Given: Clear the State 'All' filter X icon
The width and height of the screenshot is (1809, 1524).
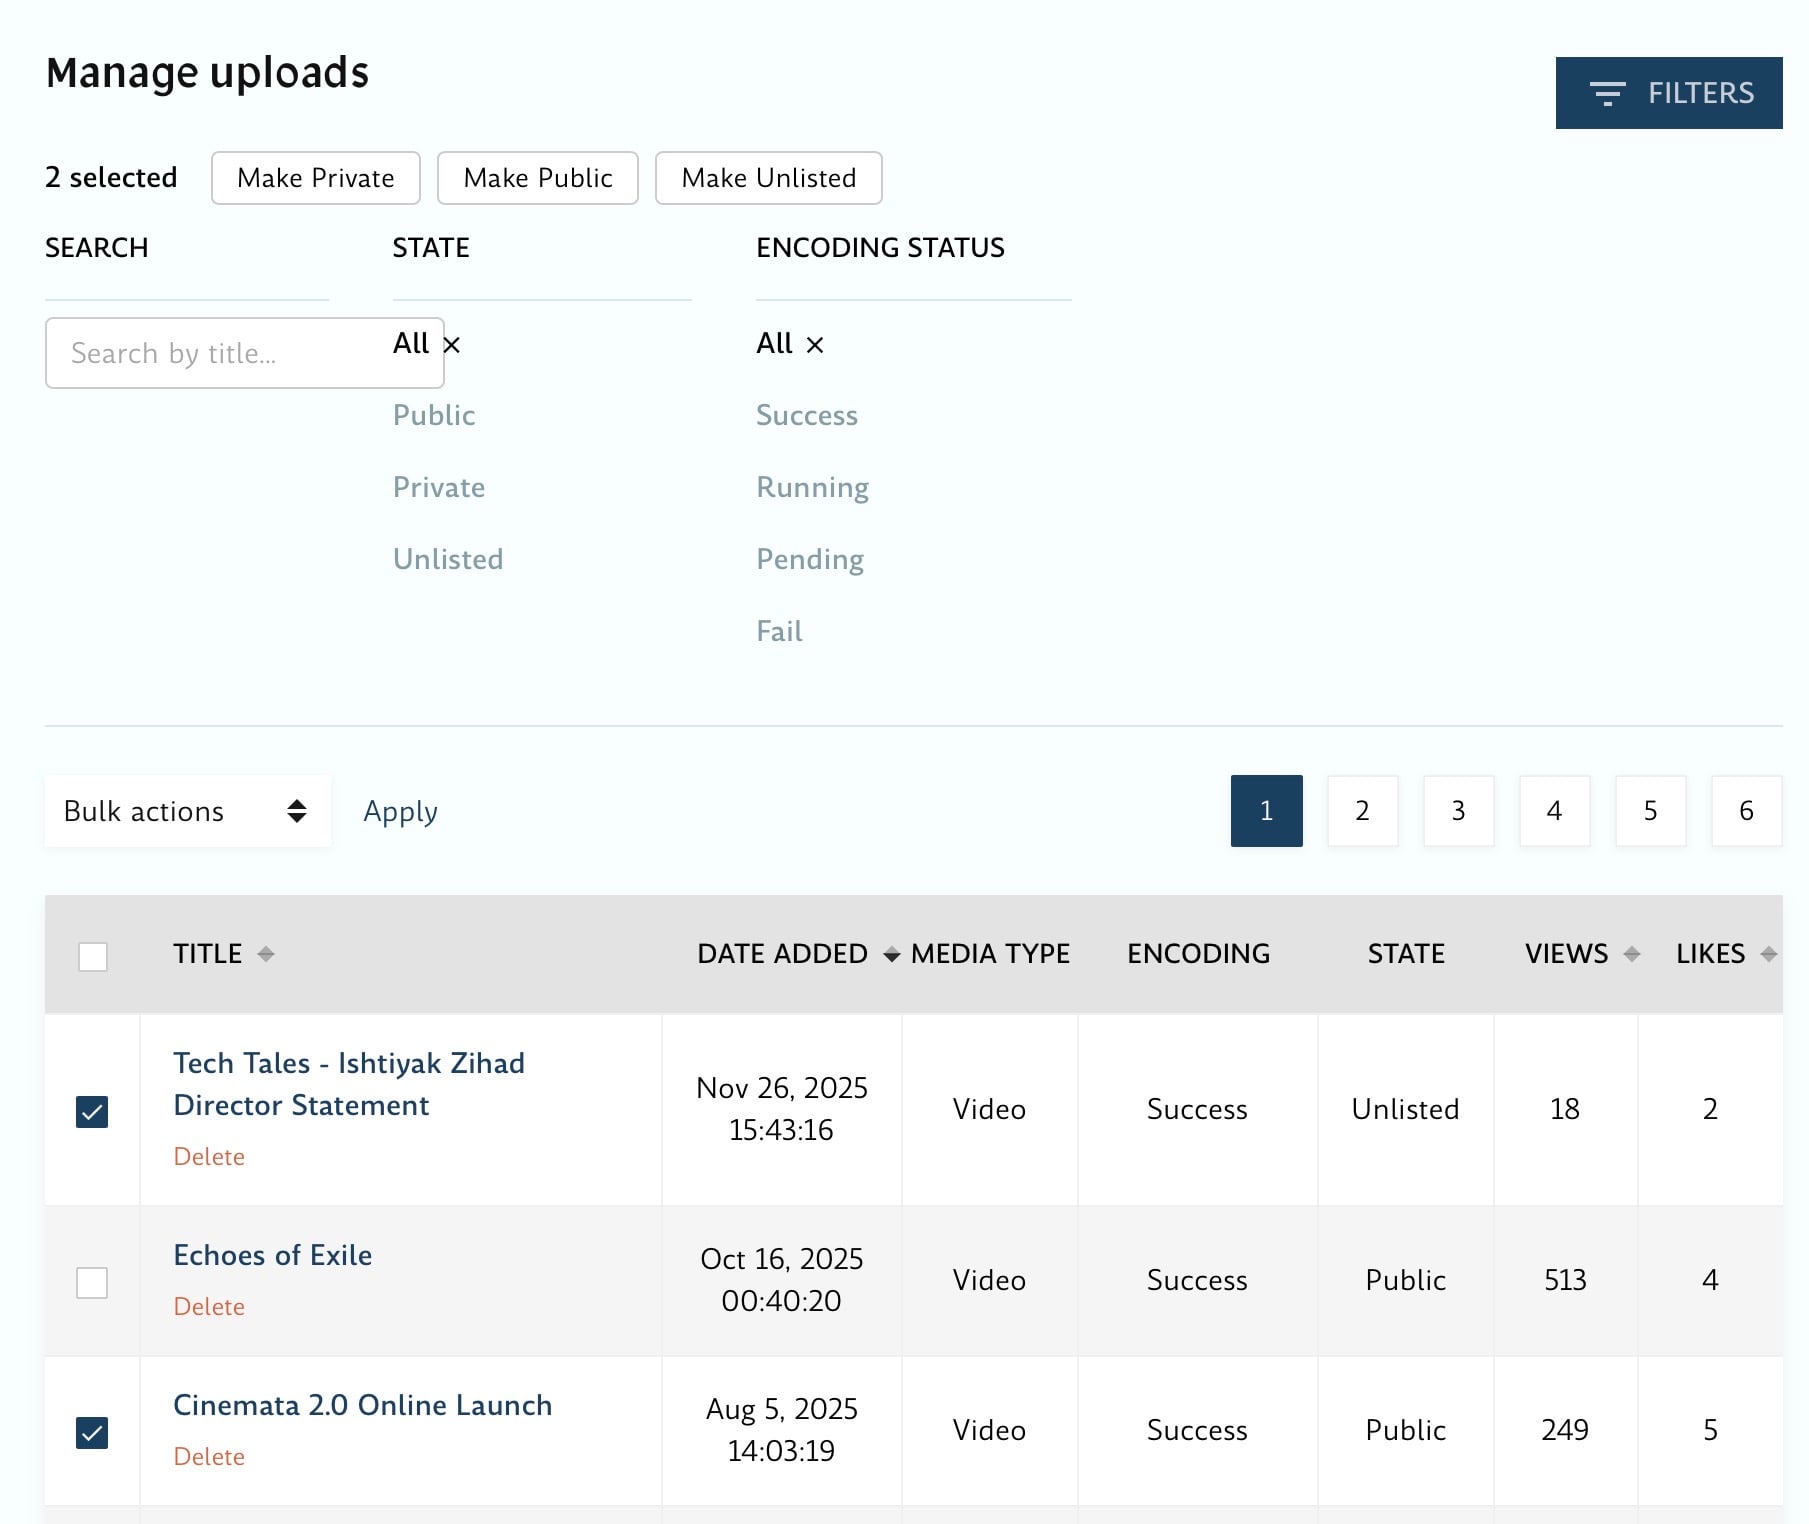Looking at the screenshot, I should click(452, 345).
